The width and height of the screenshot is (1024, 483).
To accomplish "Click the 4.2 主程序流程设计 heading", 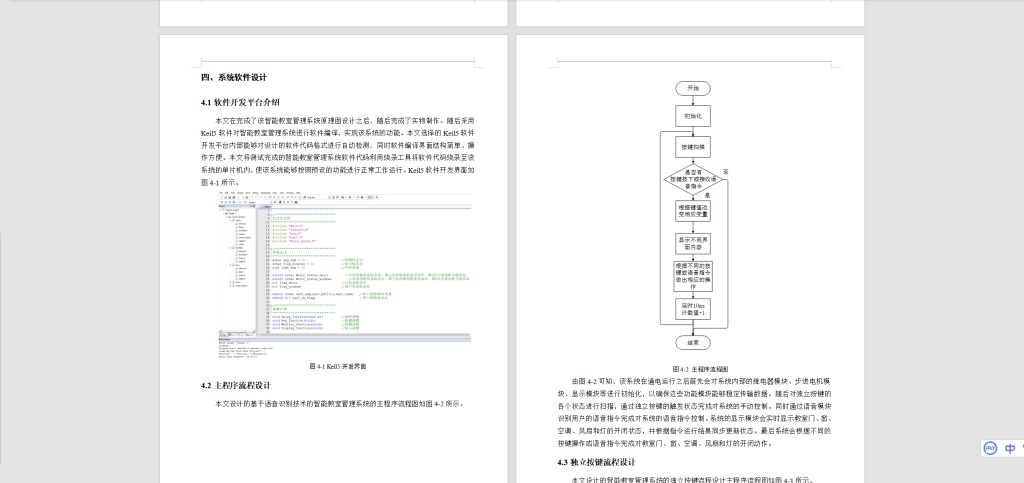I will click(236, 385).
